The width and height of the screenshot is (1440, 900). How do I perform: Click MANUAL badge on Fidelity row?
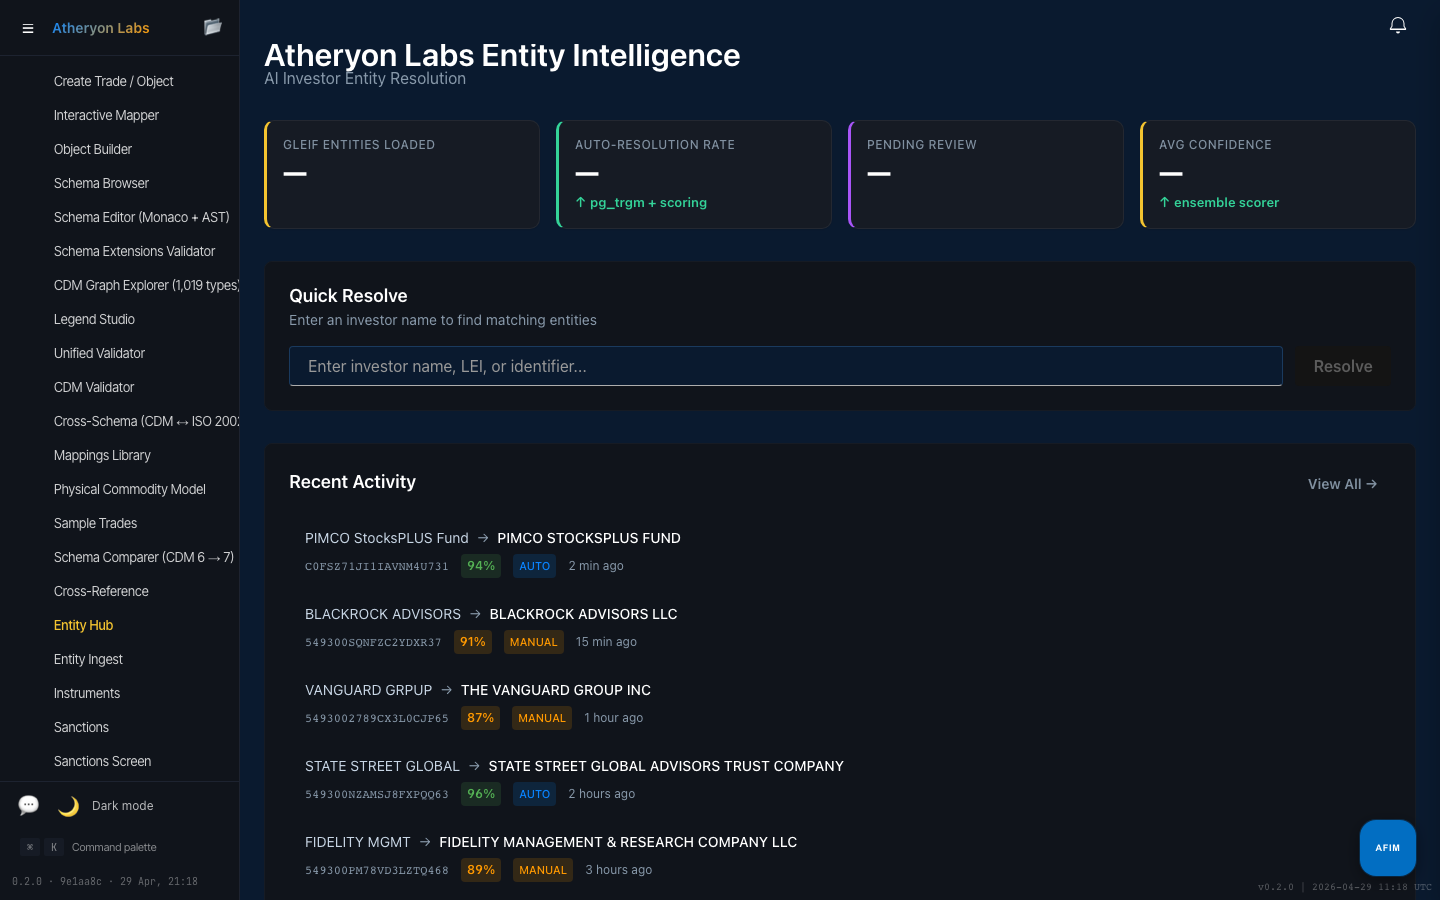(543, 870)
